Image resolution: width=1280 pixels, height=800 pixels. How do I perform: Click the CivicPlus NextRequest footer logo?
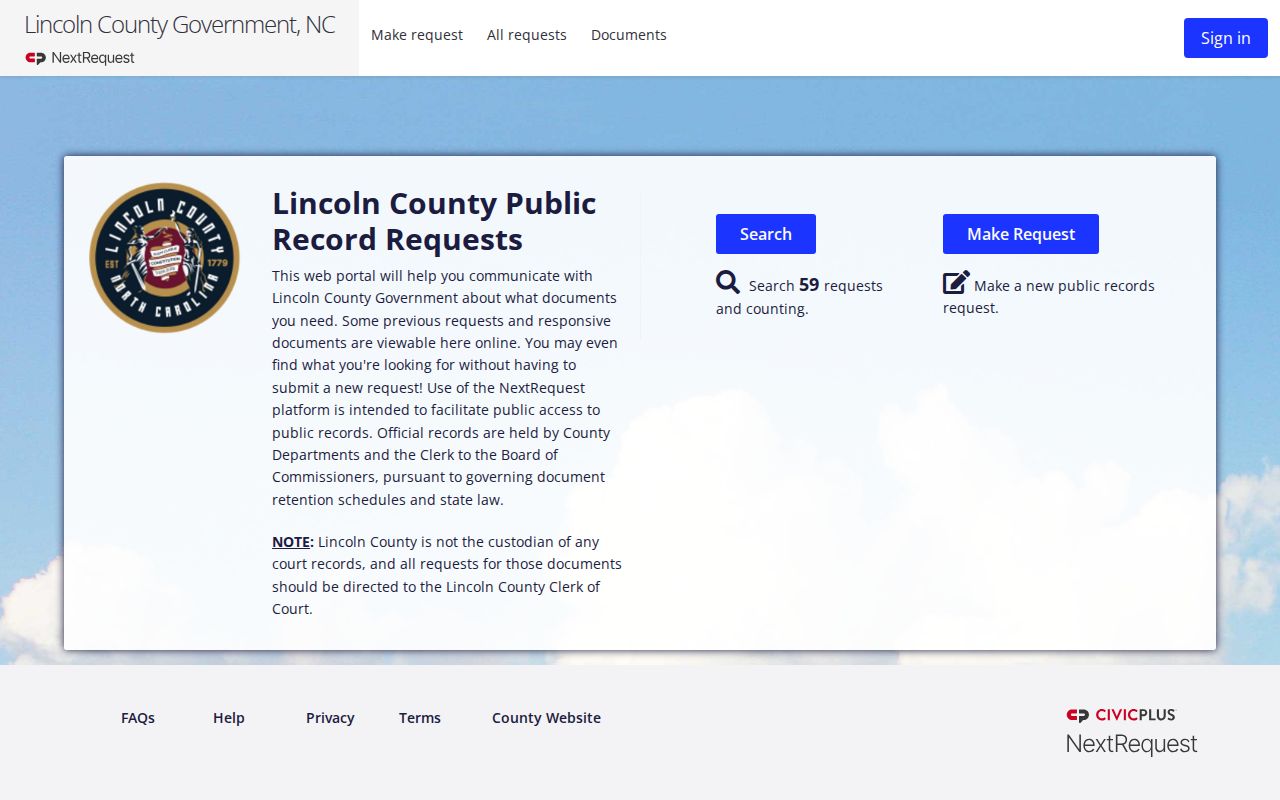[x=1131, y=731]
